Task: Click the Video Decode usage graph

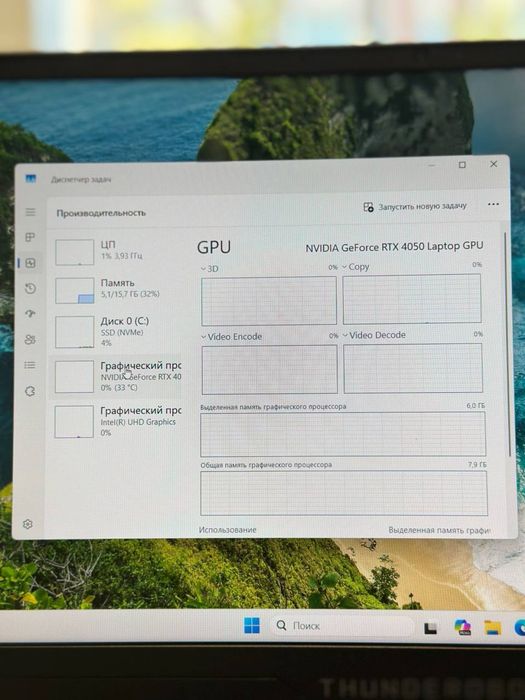Action: pyautogui.click(x=413, y=368)
